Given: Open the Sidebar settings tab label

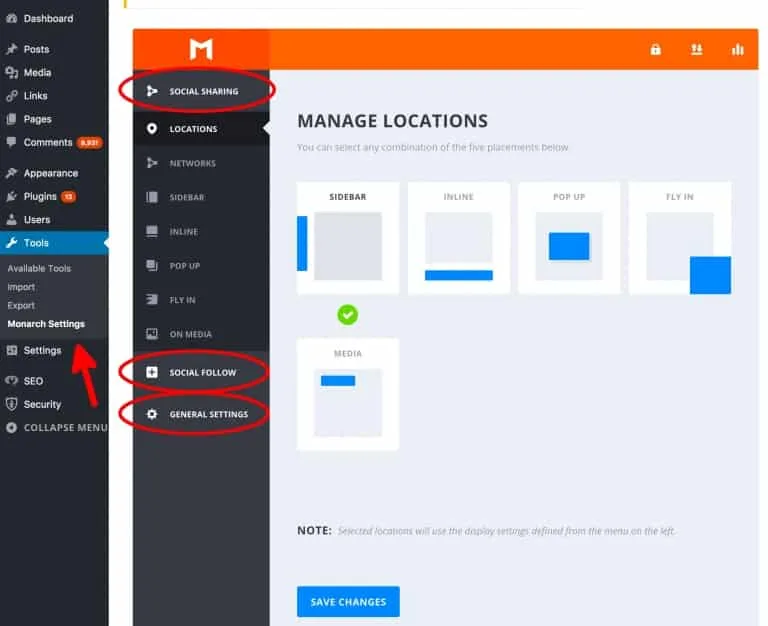Looking at the screenshot, I should pos(187,197).
